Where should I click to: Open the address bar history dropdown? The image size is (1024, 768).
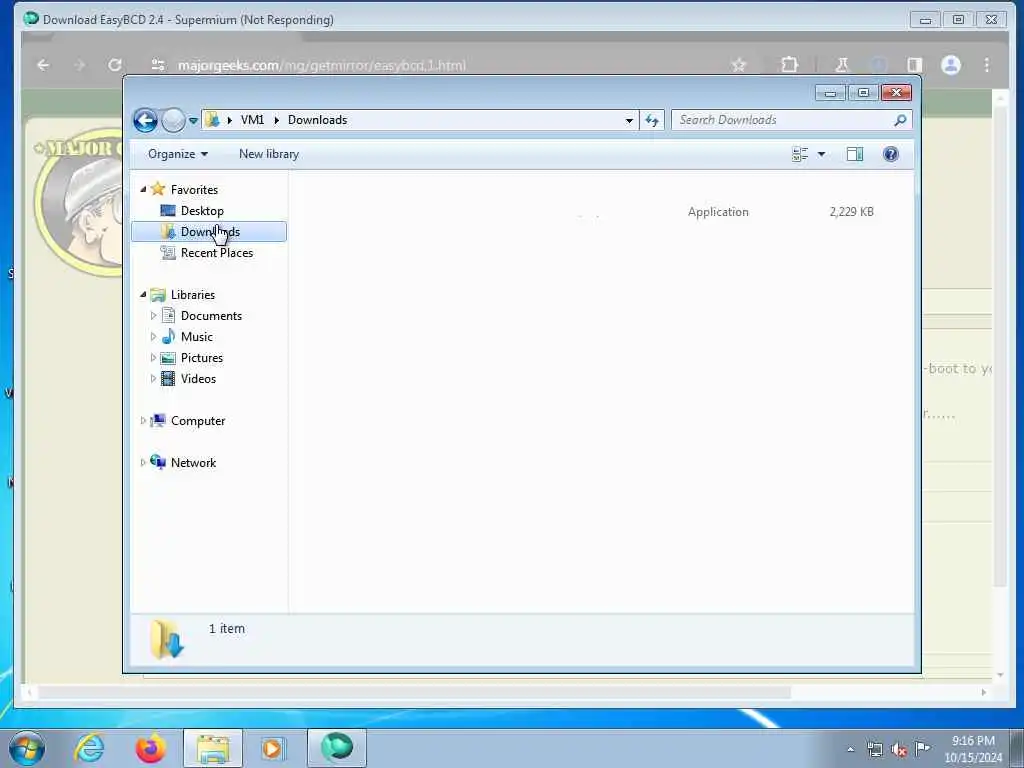pos(629,120)
